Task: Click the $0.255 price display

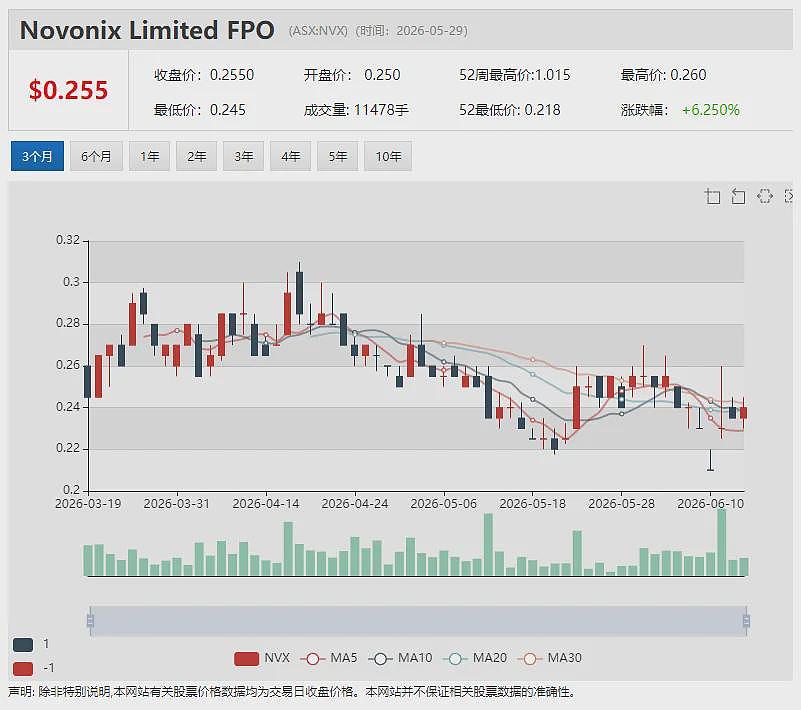Action: pos(68,90)
